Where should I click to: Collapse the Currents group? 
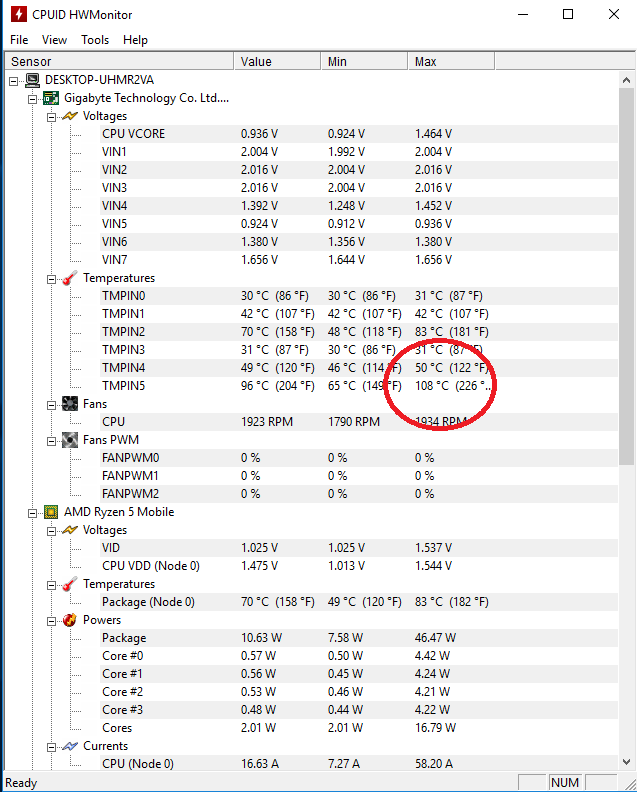point(51,747)
